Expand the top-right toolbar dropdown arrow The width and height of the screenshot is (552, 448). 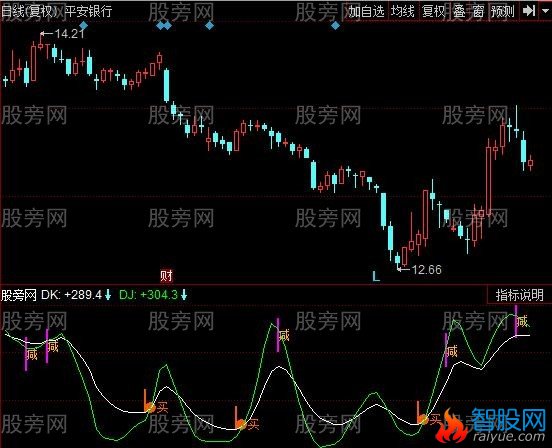(546, 11)
